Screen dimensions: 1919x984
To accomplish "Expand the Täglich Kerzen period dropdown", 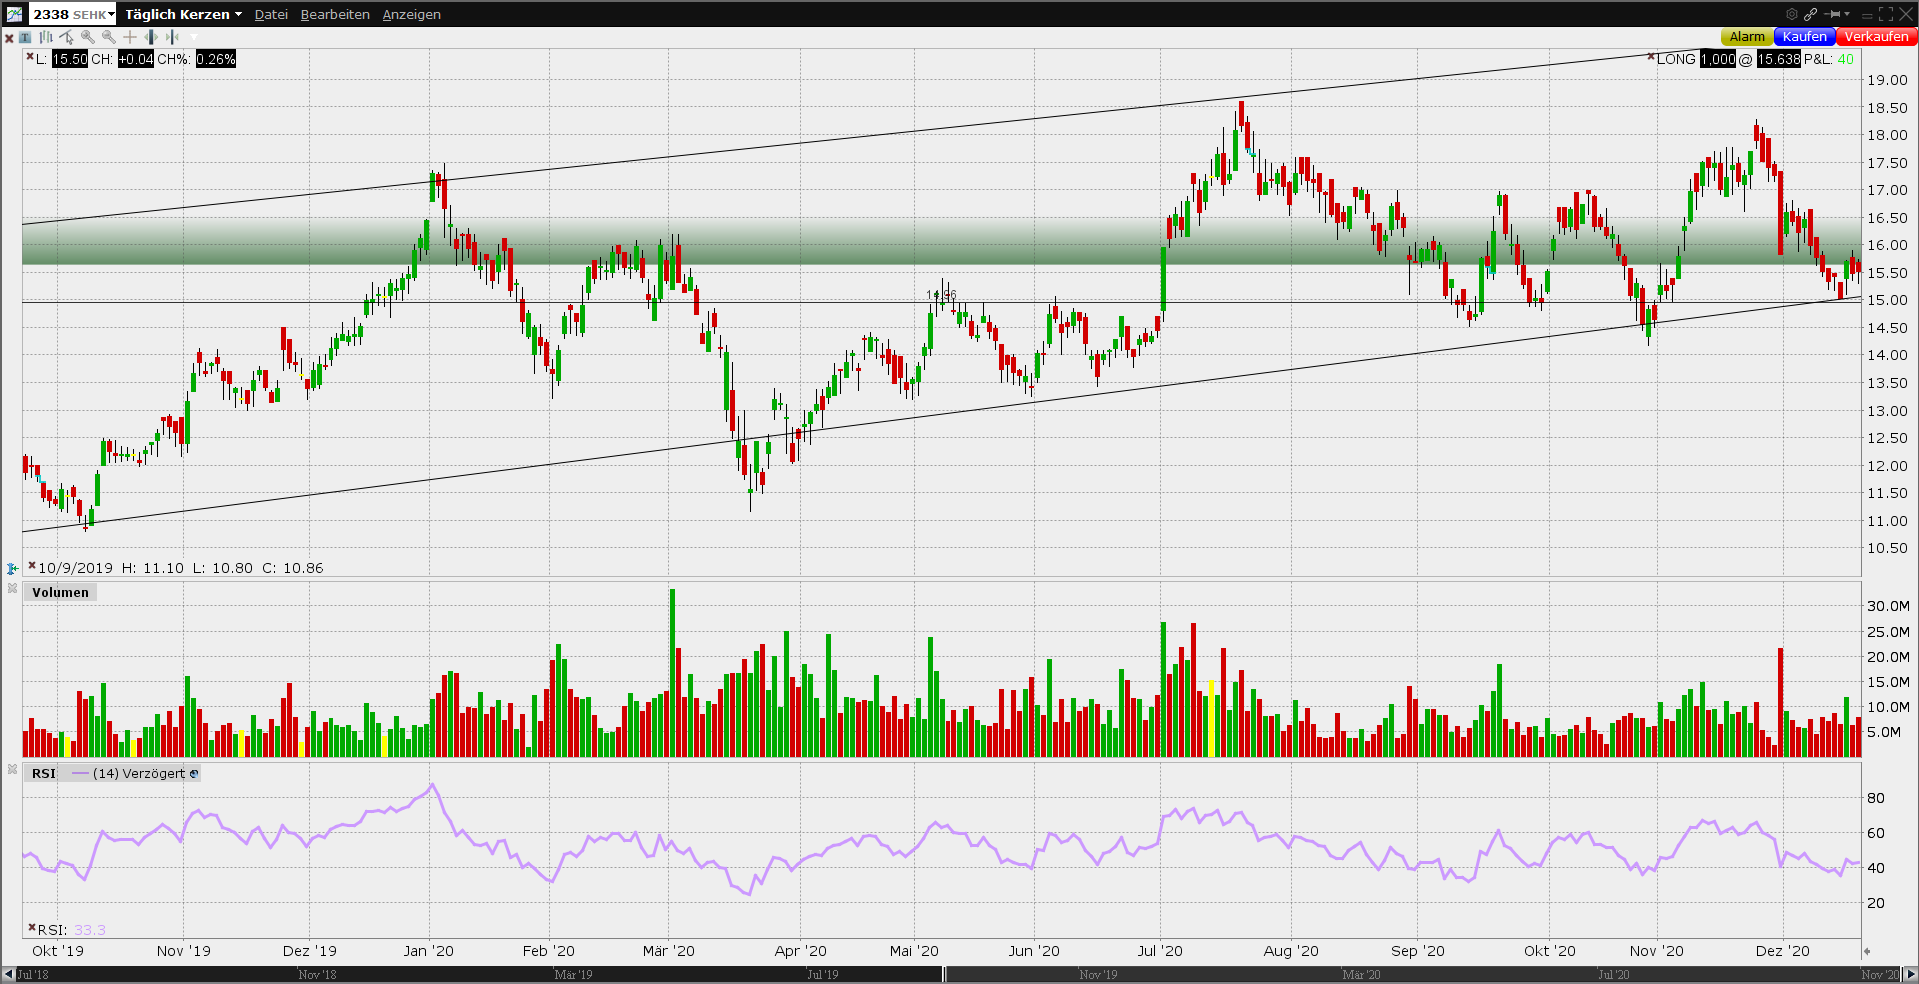I will pyautogui.click(x=183, y=14).
